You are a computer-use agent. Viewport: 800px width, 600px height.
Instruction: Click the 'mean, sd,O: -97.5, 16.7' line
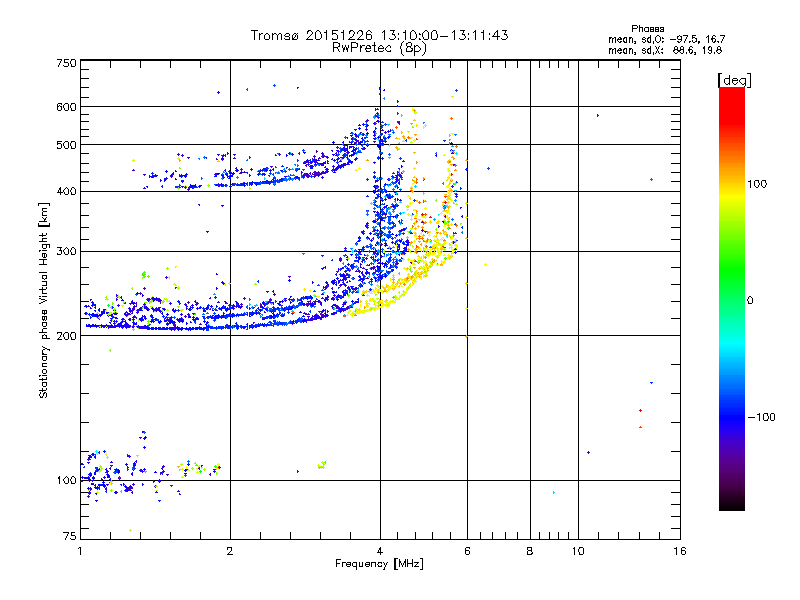[x=666, y=39]
